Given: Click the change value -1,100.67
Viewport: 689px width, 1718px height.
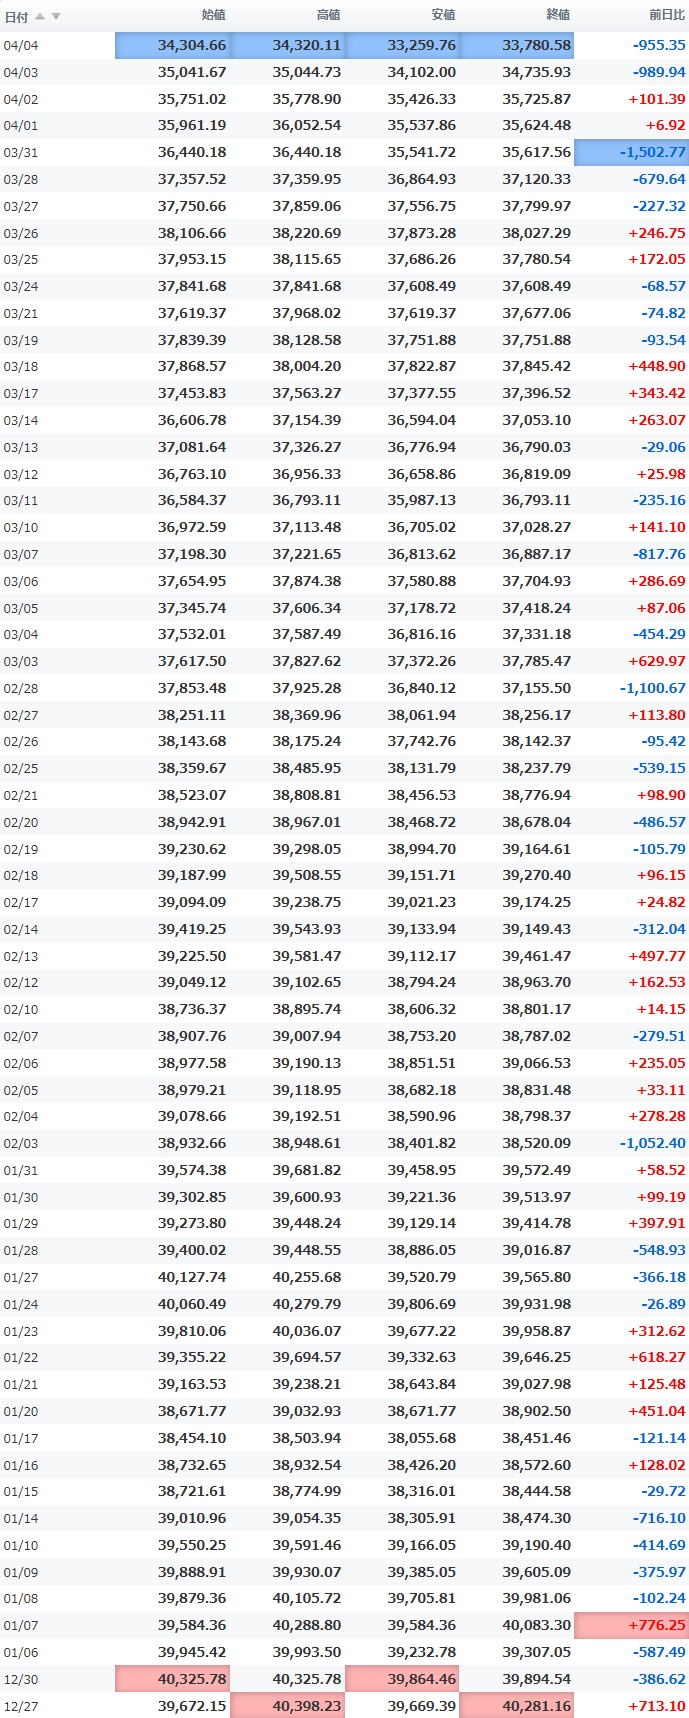Looking at the screenshot, I should [x=653, y=688].
